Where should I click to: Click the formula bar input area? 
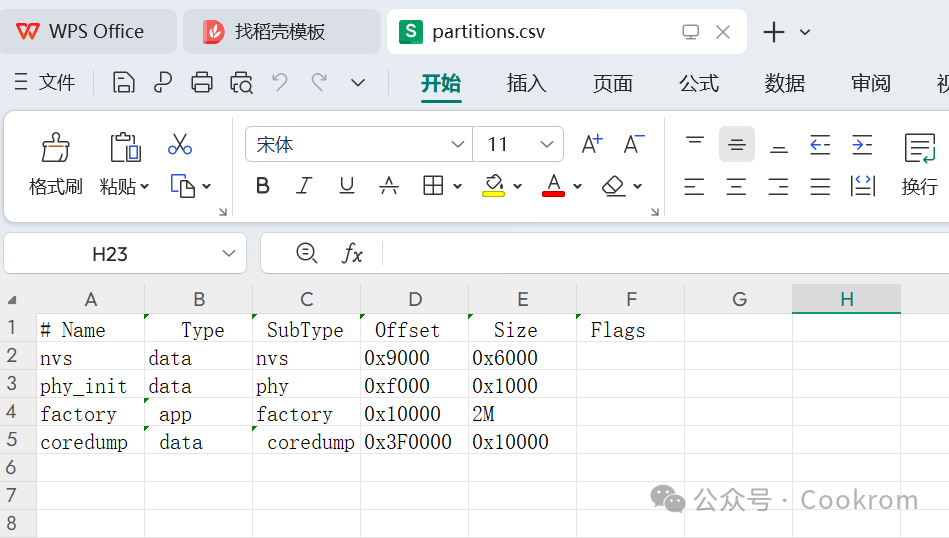[x=666, y=253]
